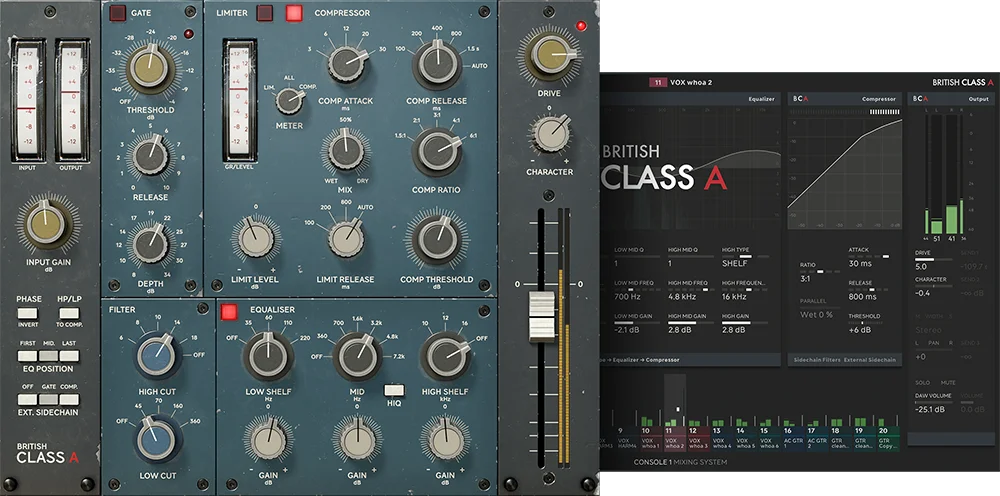The width and height of the screenshot is (1000, 496).
Task: Click the large Drive knob
Action: coord(548,57)
